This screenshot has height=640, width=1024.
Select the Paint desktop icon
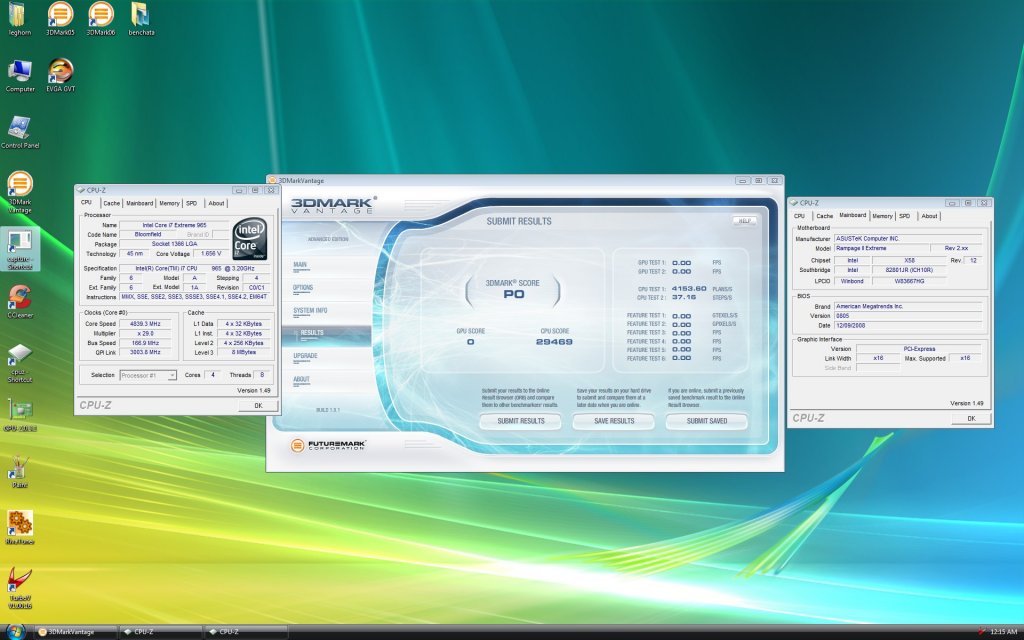20,472
